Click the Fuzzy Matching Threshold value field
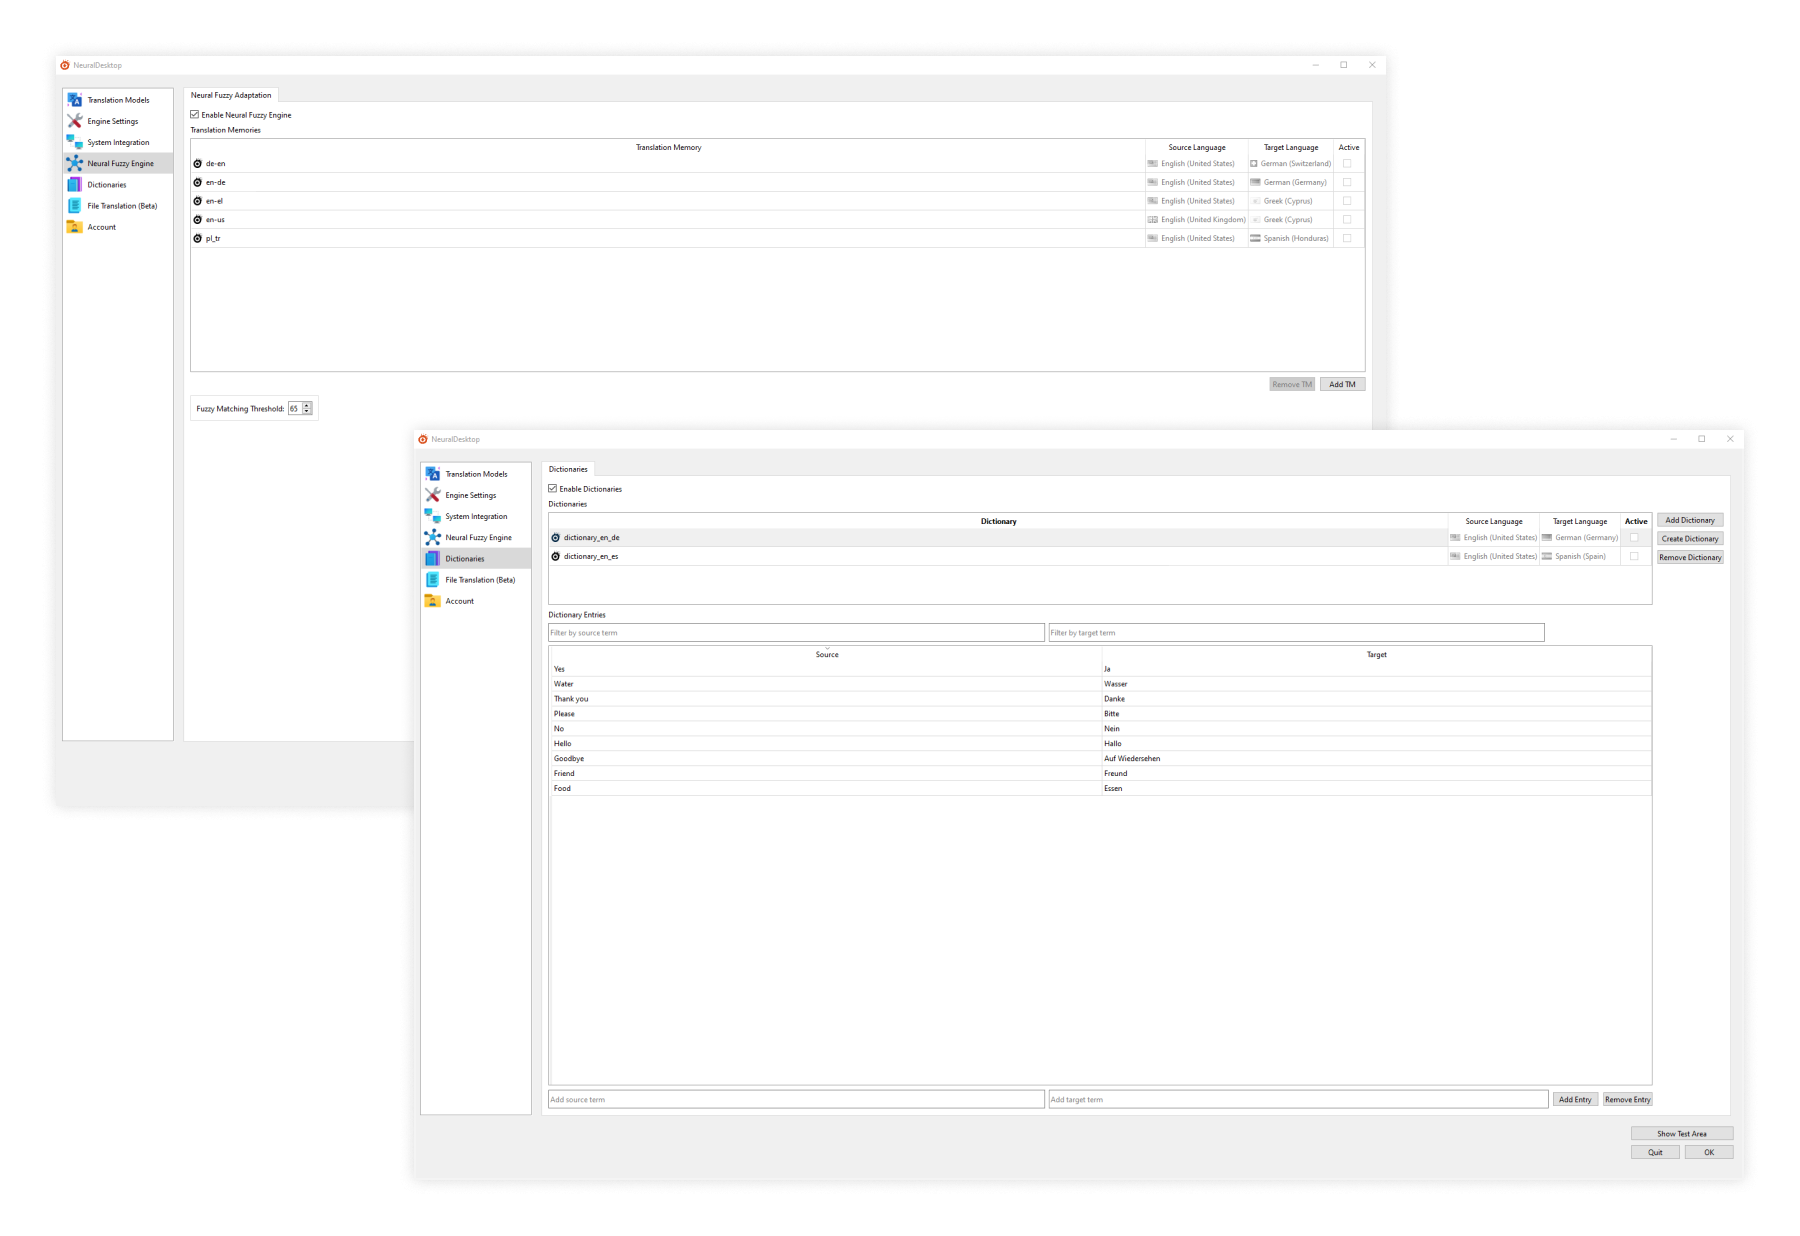Viewport: 1800px width, 1236px height. pyautogui.click(x=294, y=408)
